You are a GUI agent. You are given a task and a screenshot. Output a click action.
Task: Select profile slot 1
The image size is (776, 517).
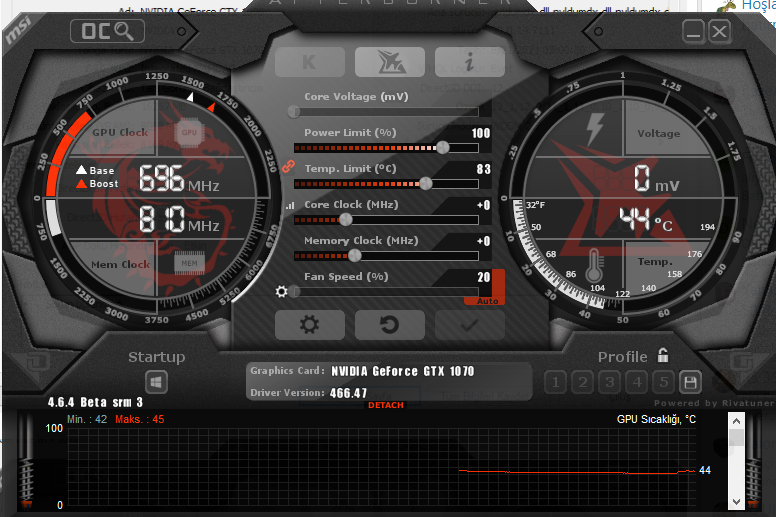click(556, 382)
